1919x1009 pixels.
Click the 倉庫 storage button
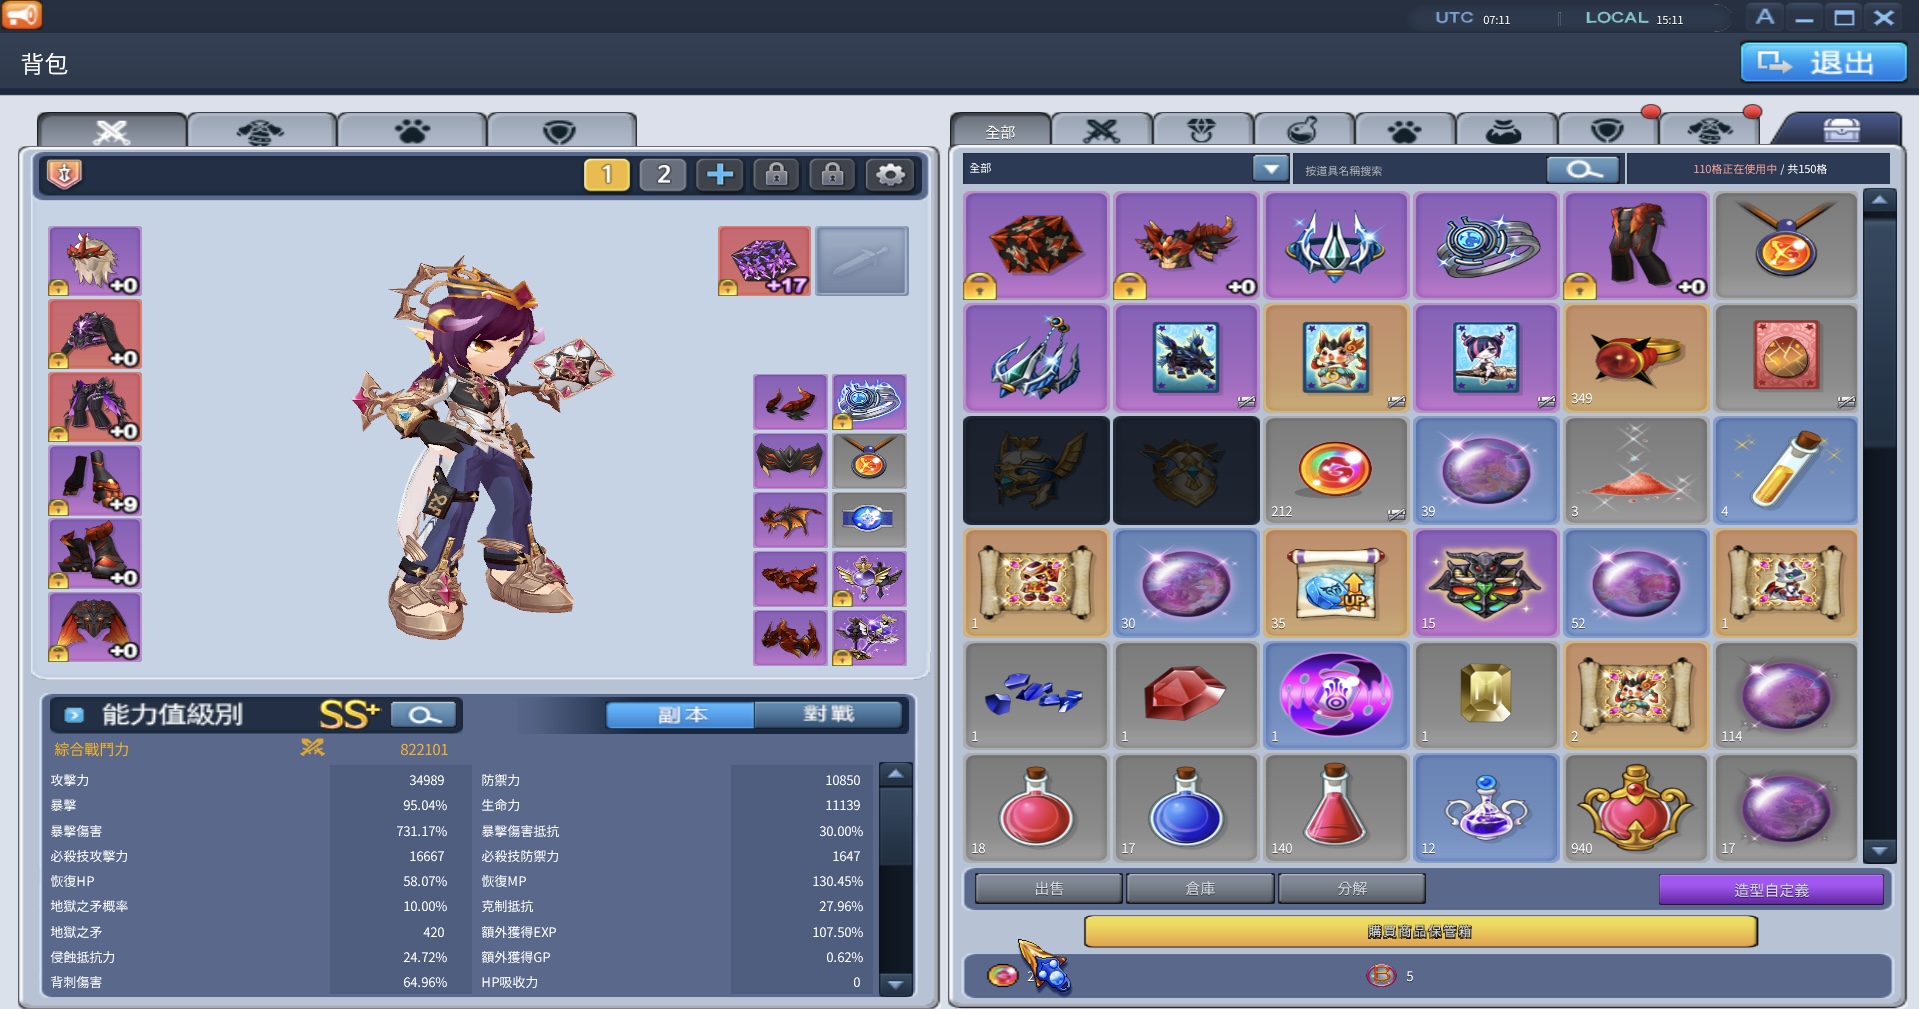click(1200, 888)
